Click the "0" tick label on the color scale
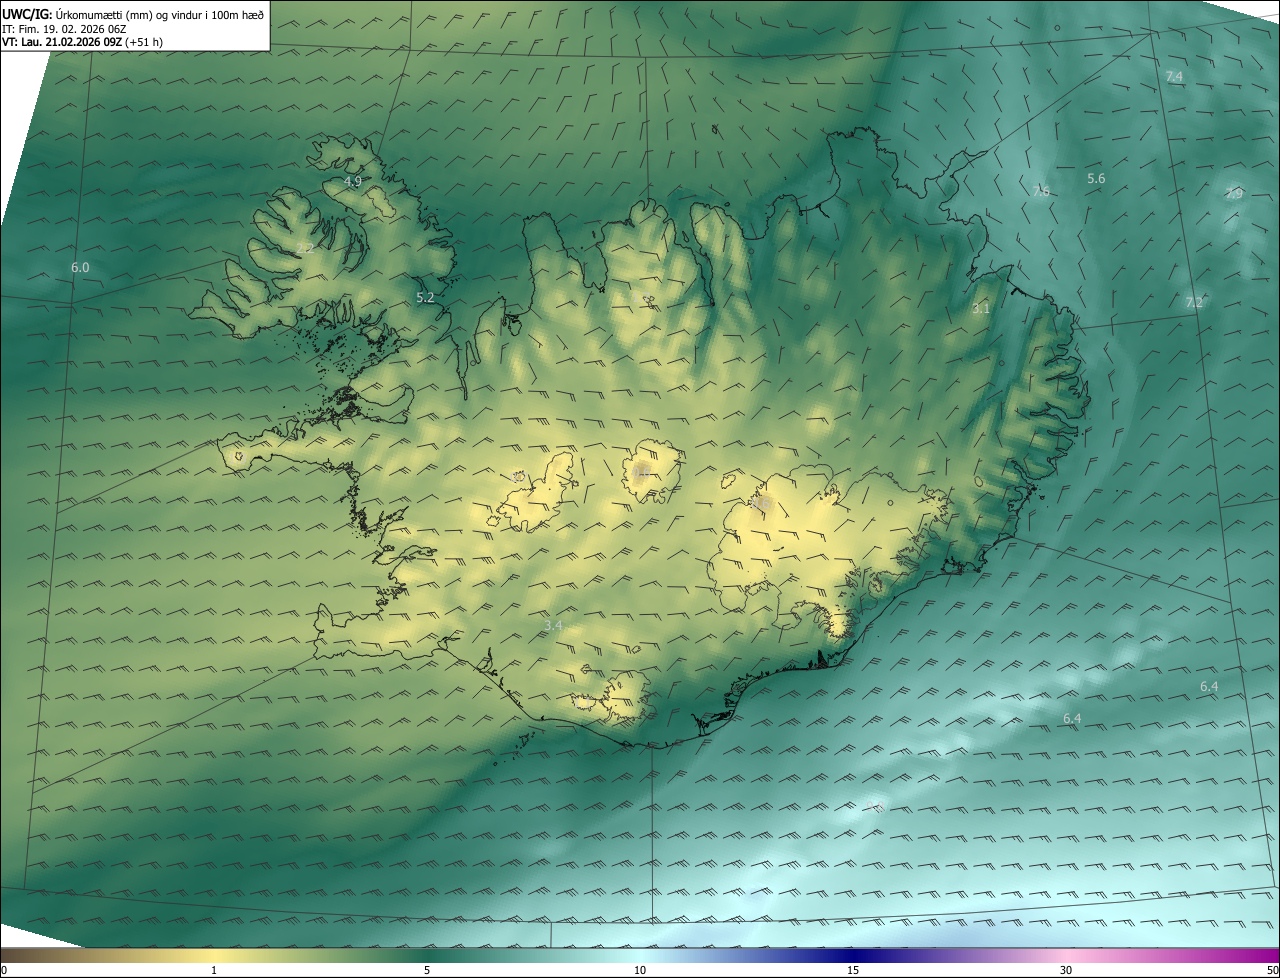This screenshot has height=978, width=1280. coord(4,970)
